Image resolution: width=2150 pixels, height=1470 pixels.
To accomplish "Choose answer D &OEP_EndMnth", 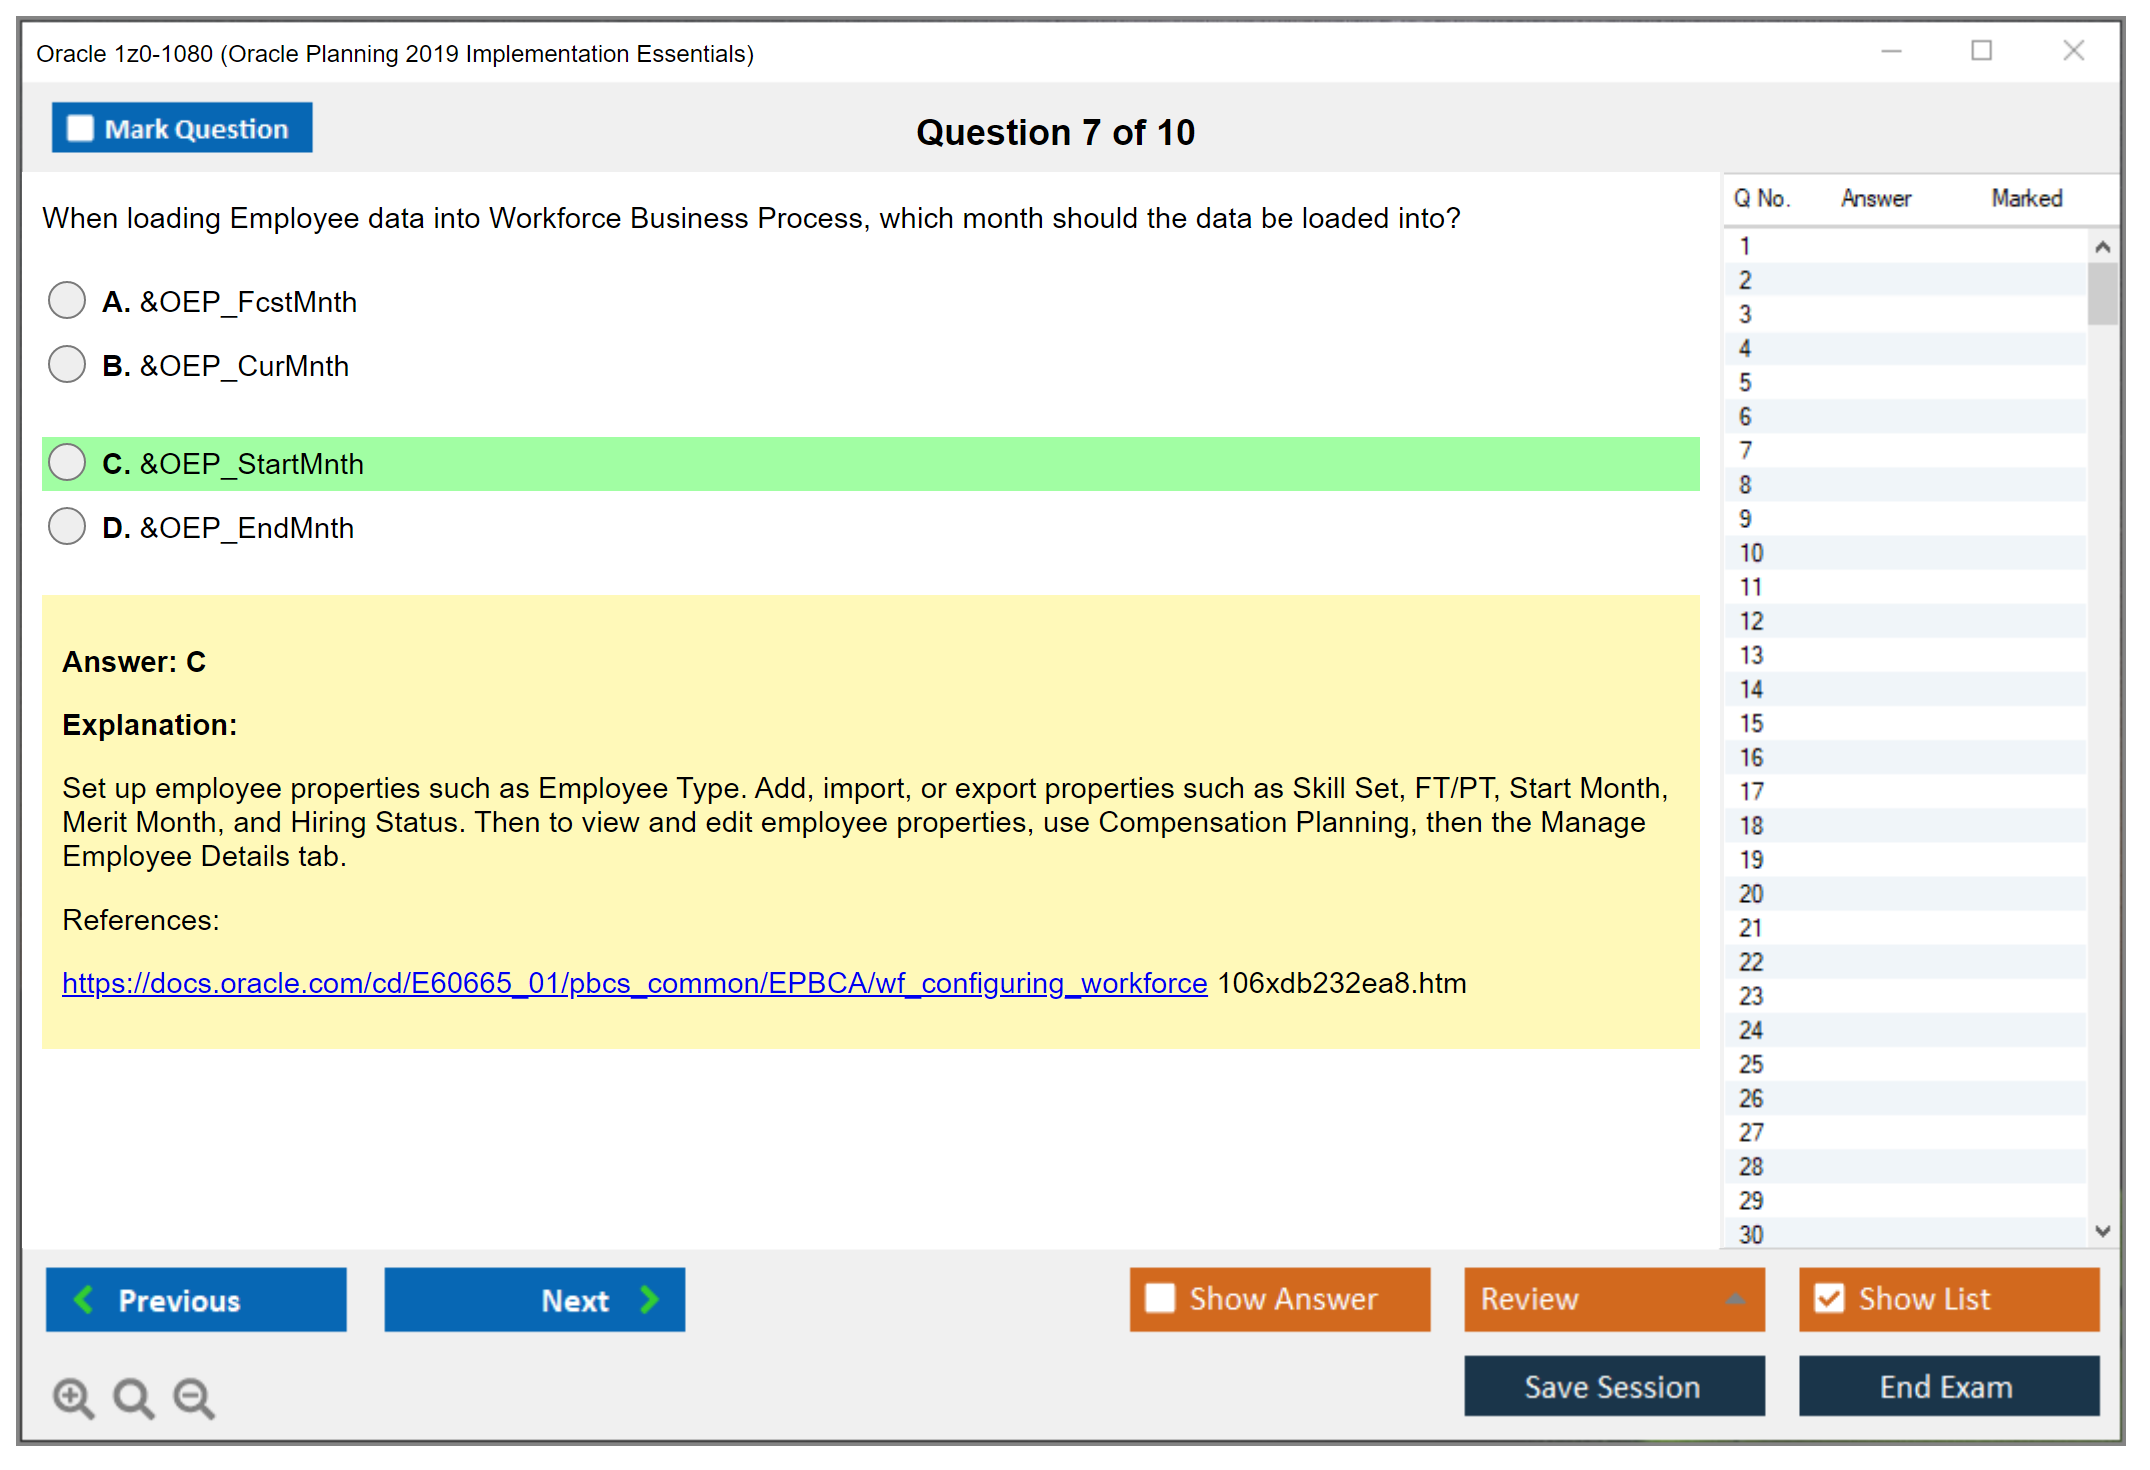I will tap(66, 525).
